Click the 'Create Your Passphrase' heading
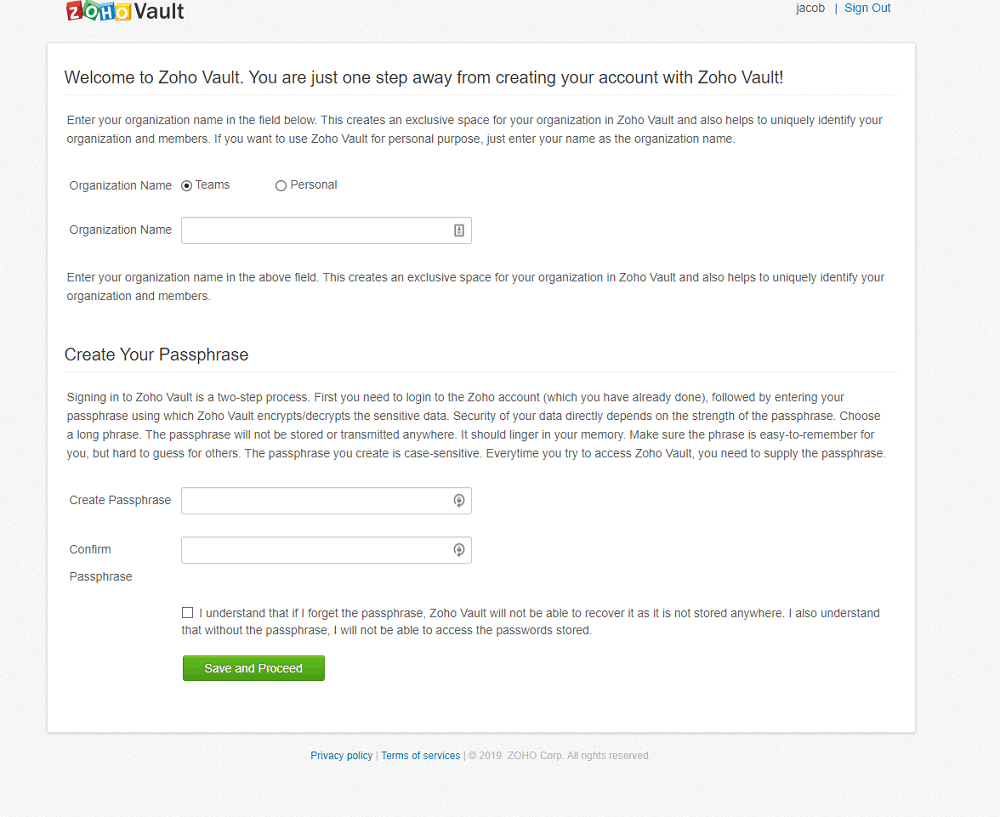Image resolution: width=1000 pixels, height=817 pixels. coord(156,355)
